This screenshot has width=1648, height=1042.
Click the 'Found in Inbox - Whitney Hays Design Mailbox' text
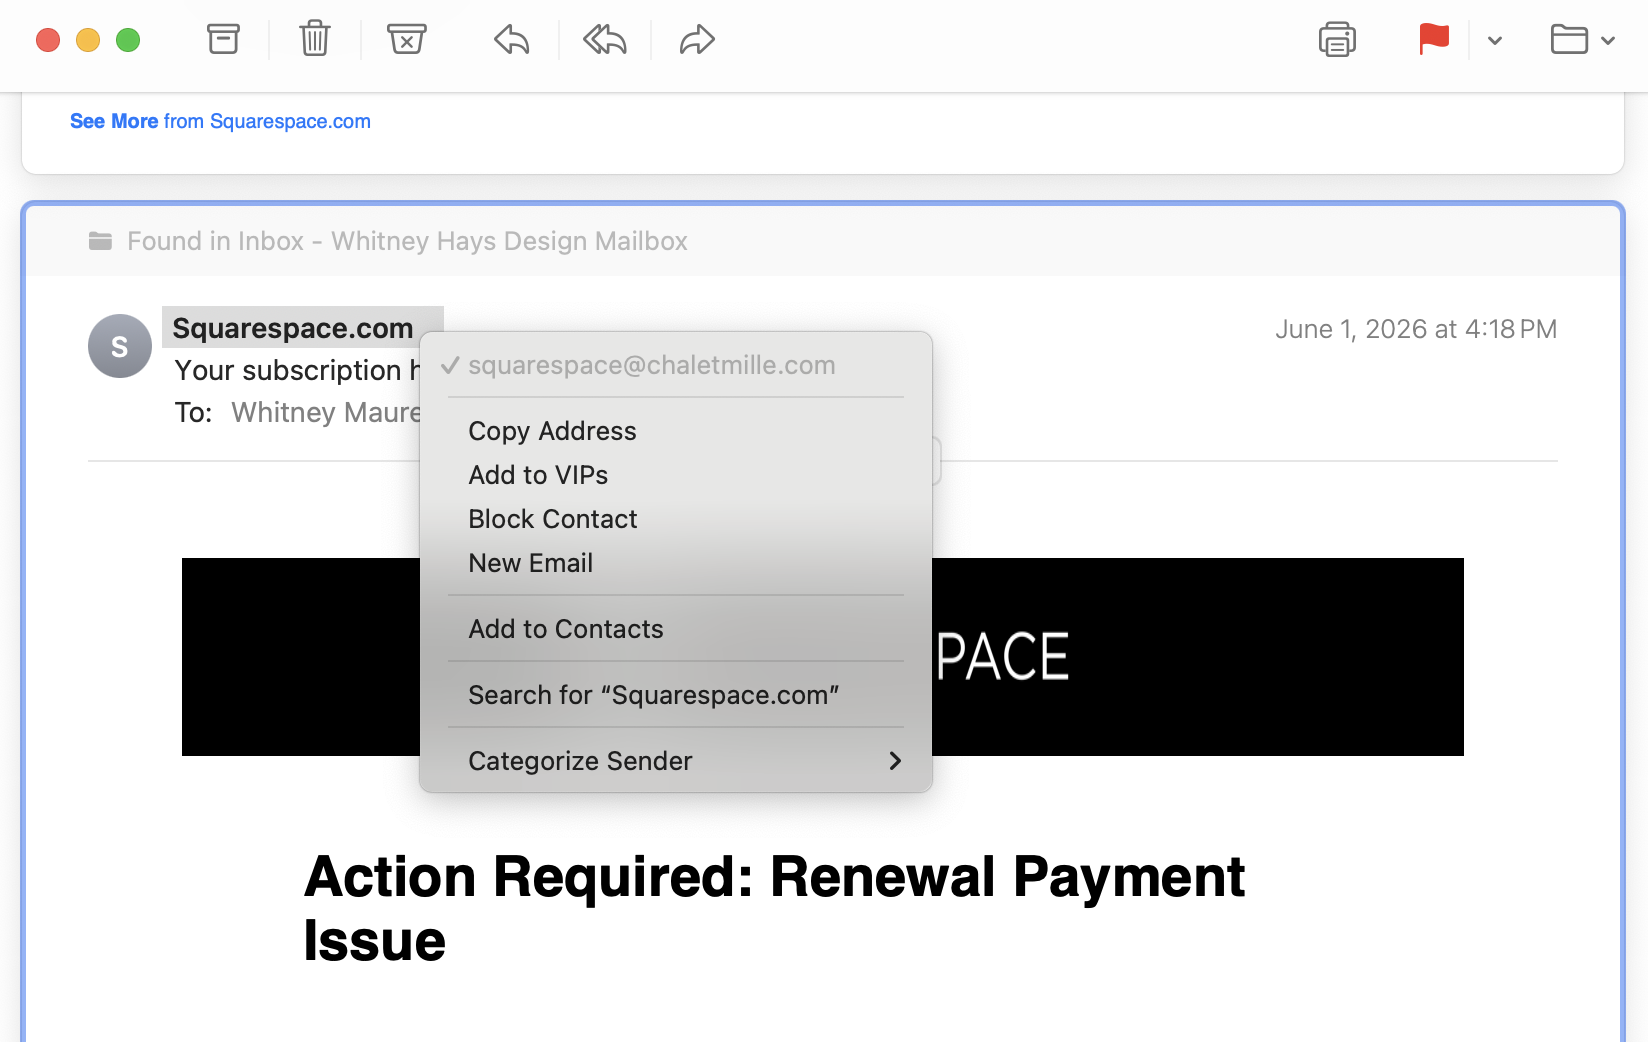point(407,241)
